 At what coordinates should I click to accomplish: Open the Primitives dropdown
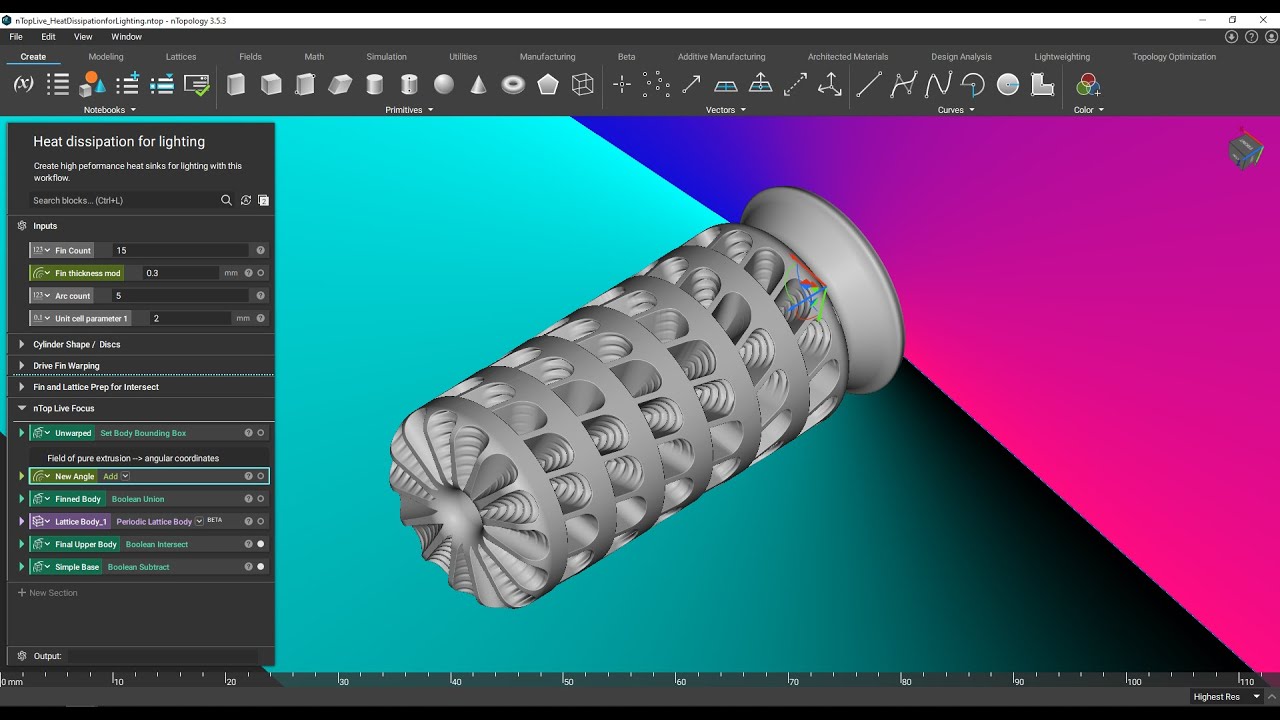pyautogui.click(x=409, y=110)
